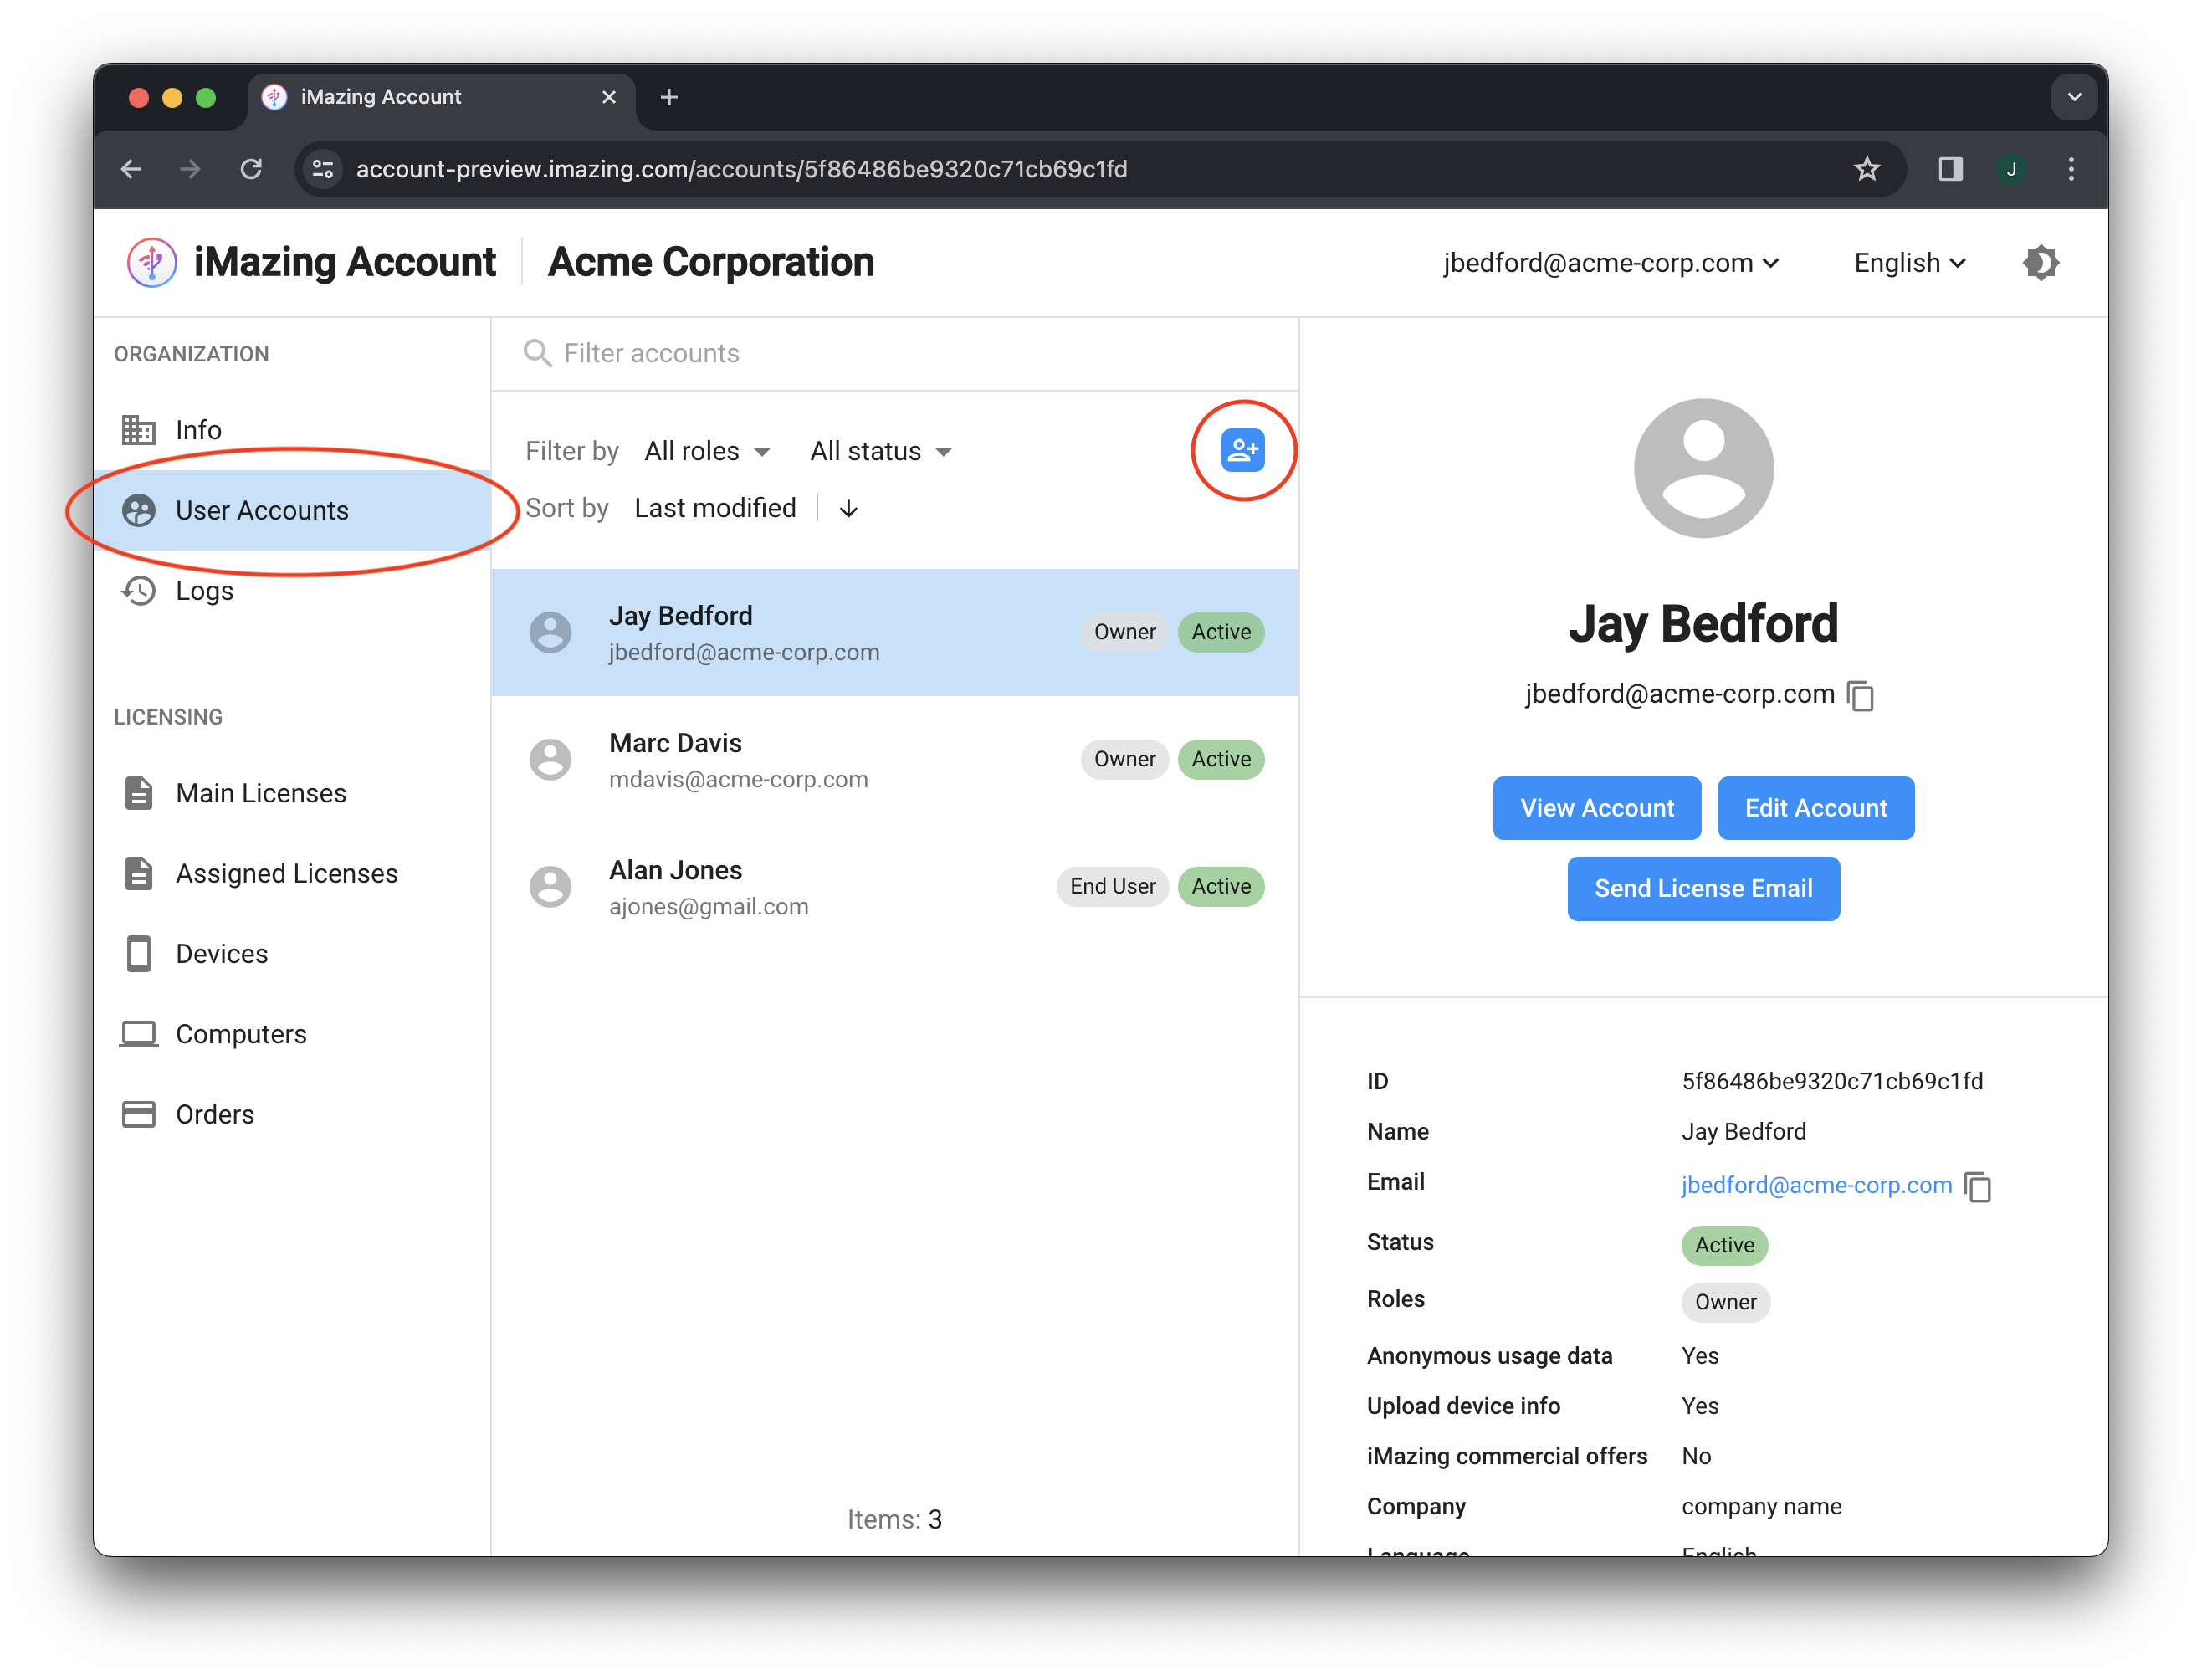Screen dimensions: 2202x1680
Task: Reload the page
Action: tap(251, 169)
